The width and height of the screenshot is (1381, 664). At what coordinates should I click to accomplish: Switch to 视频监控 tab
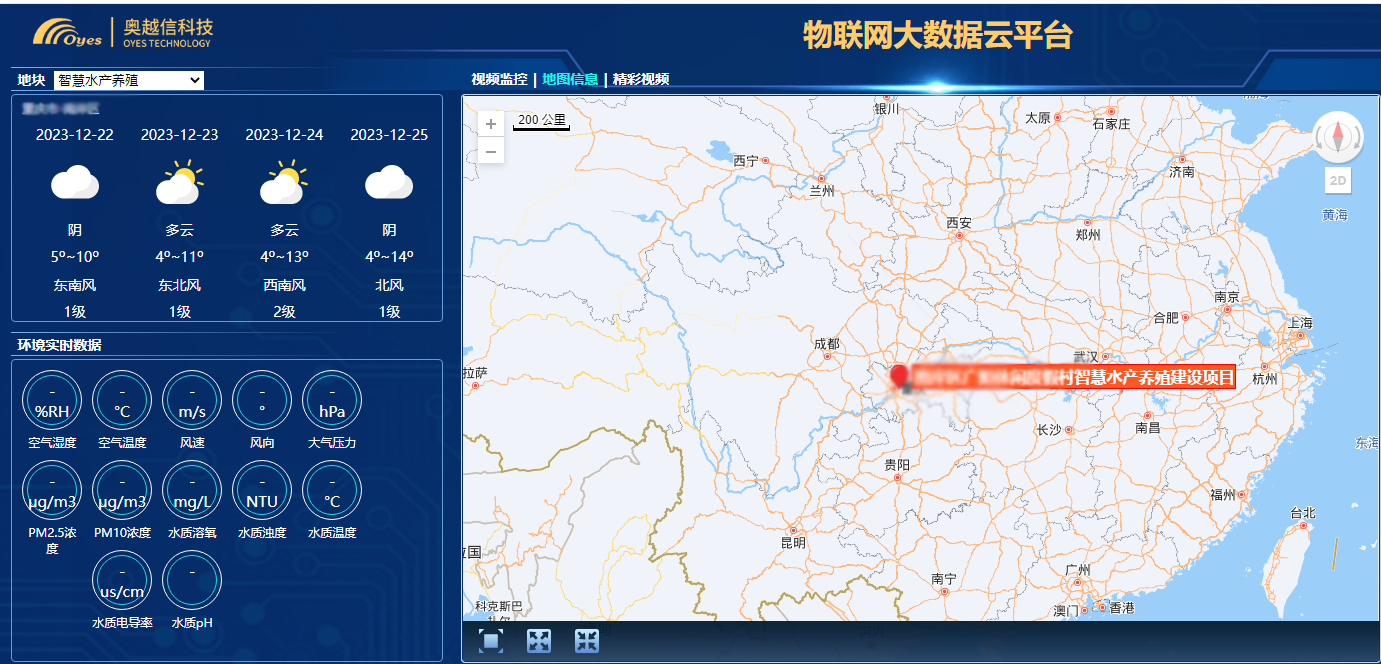[x=499, y=79]
